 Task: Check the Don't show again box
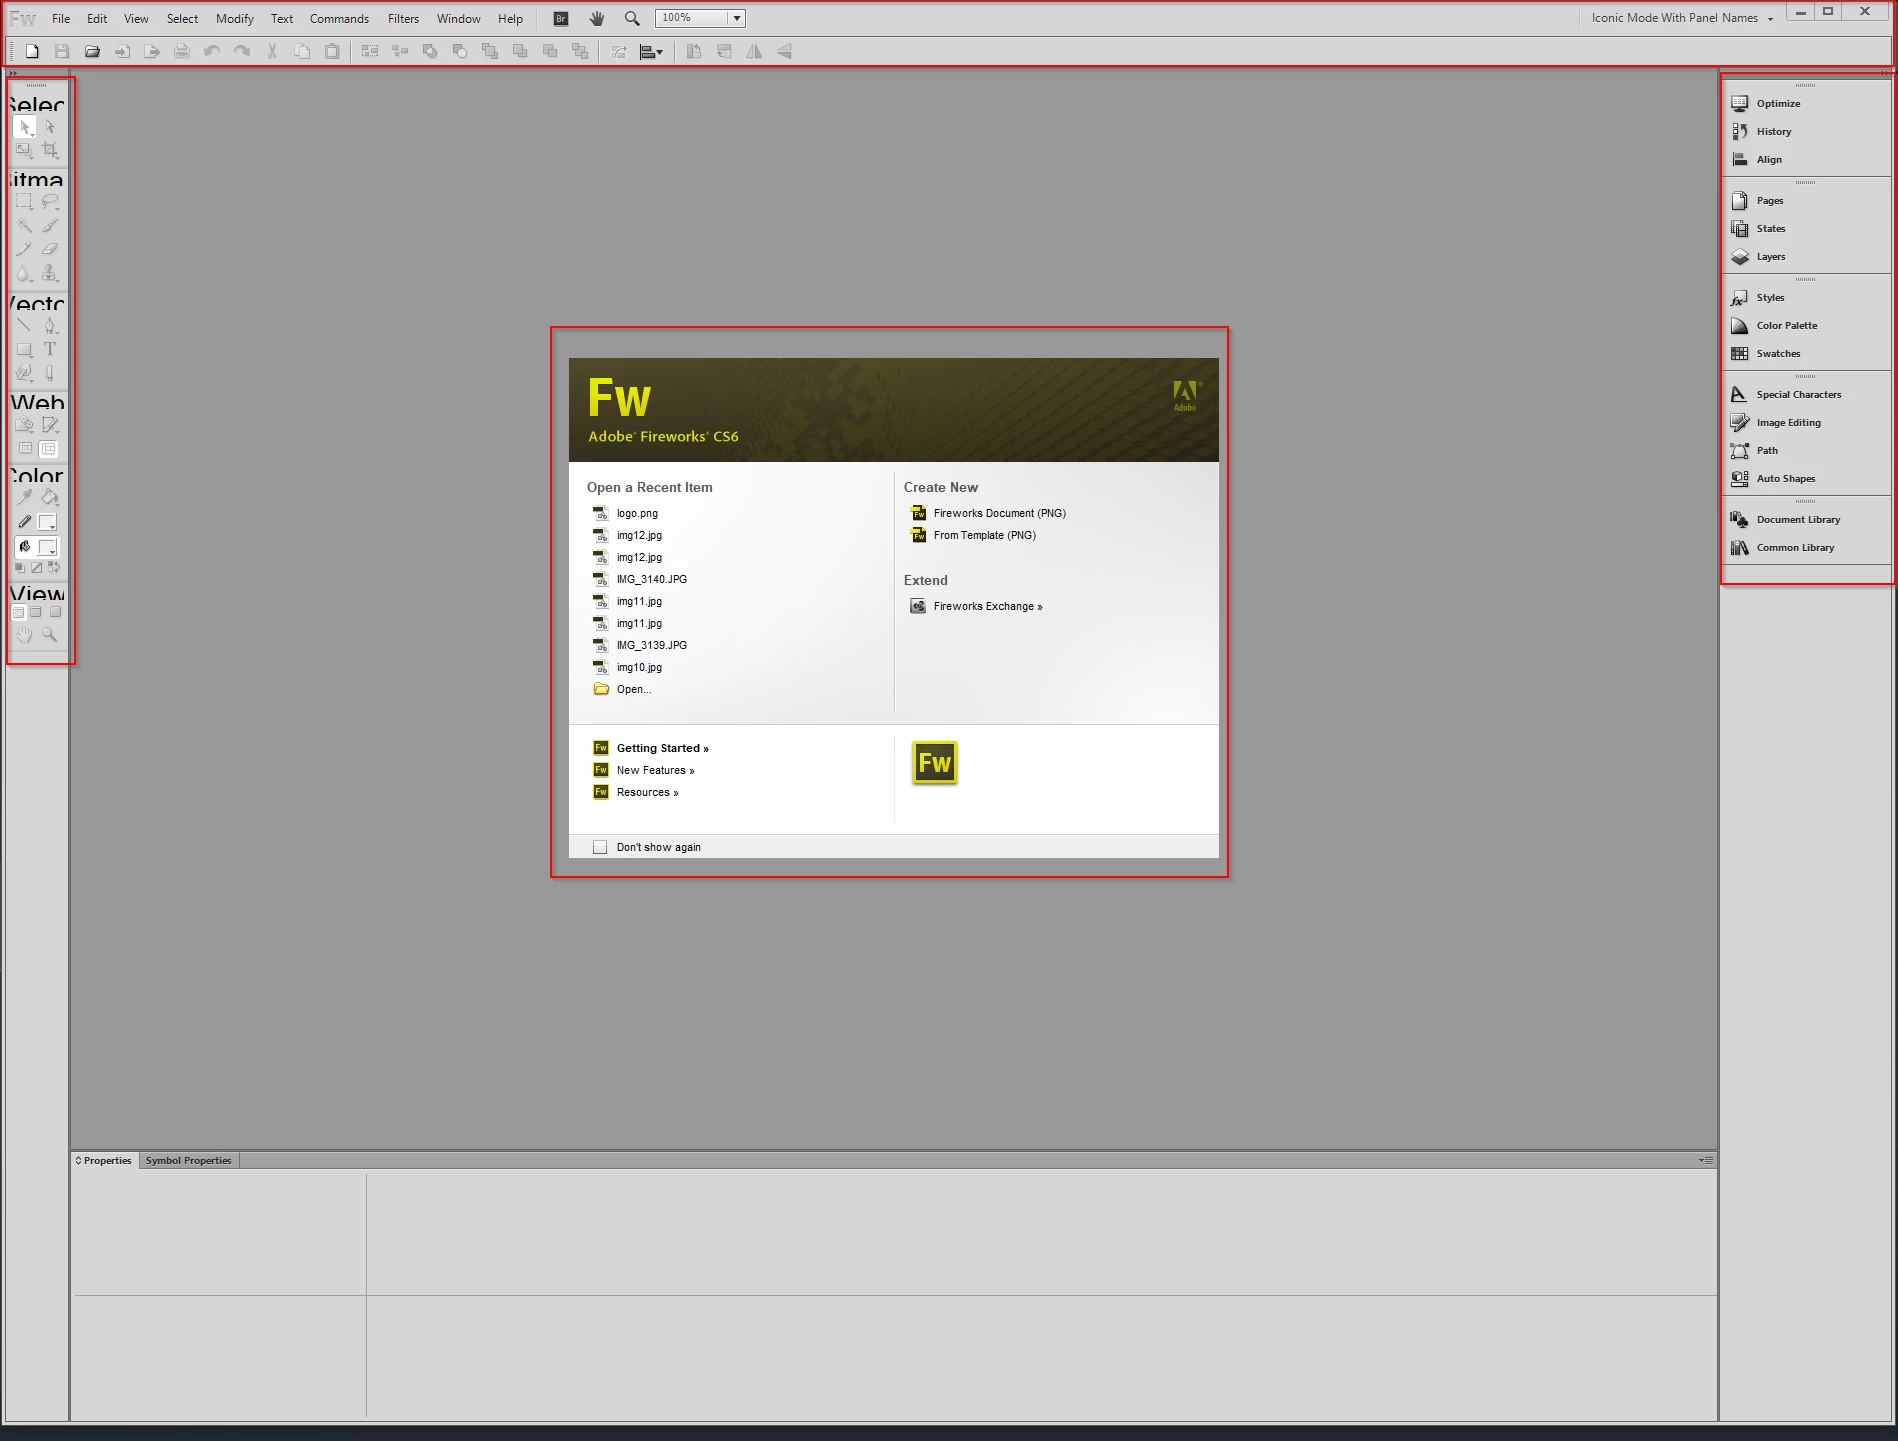pos(600,847)
